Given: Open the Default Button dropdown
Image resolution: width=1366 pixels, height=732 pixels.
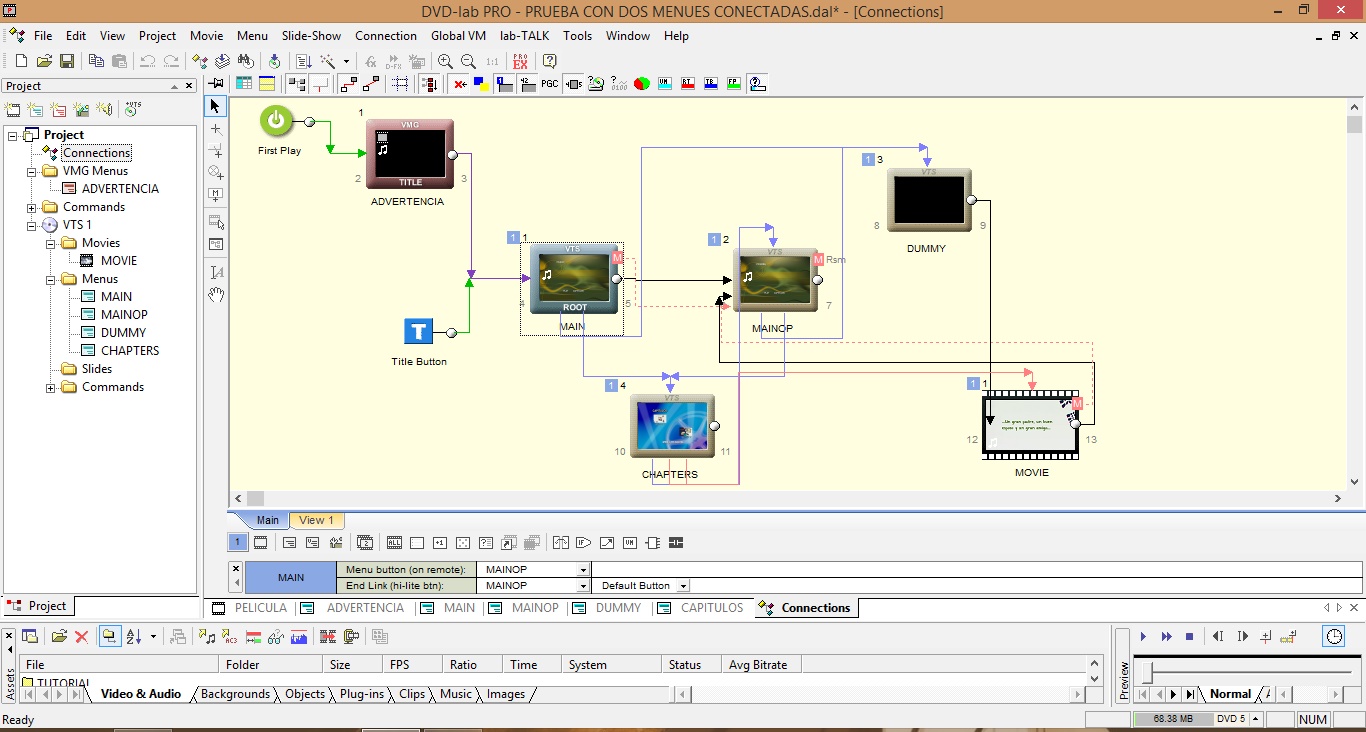Looking at the screenshot, I should tap(683, 586).
